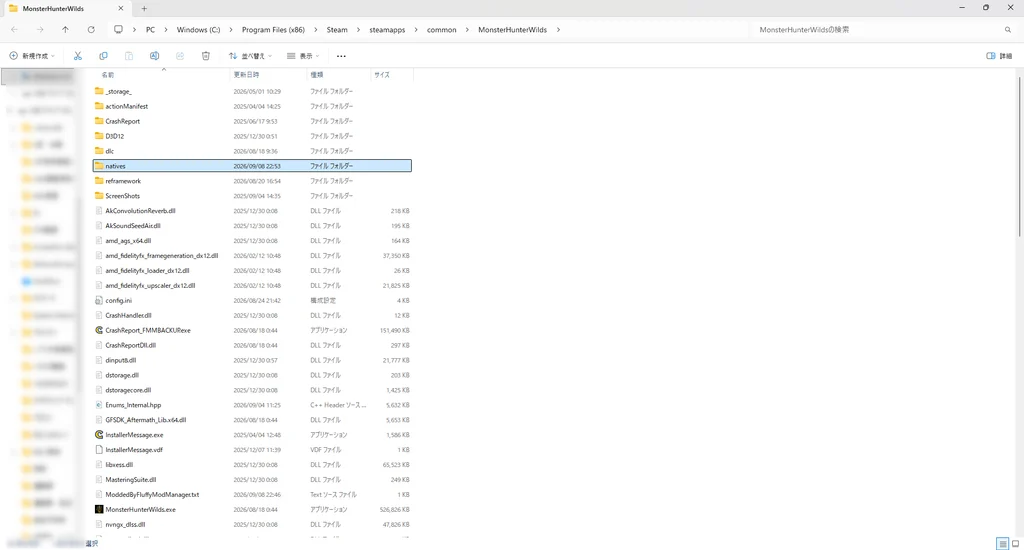The width and height of the screenshot is (1024, 550).
Task: Switch to details list view icon
Action: click(1002, 543)
